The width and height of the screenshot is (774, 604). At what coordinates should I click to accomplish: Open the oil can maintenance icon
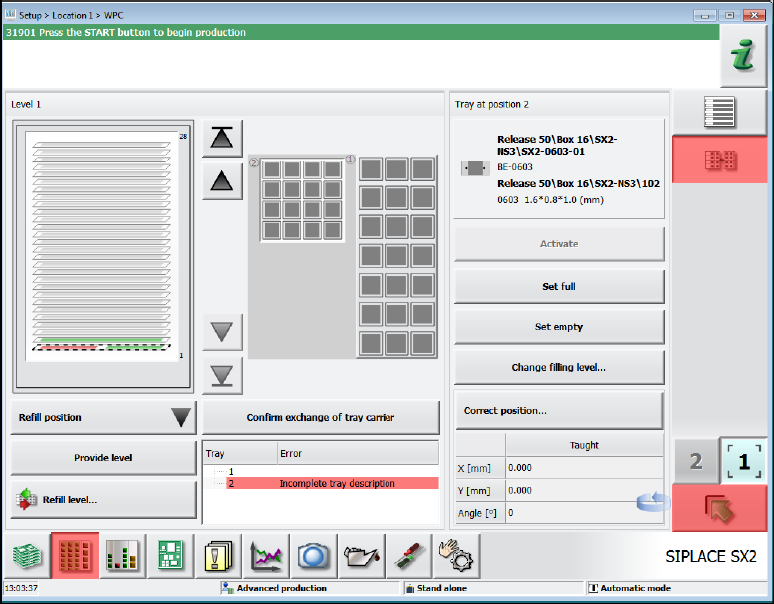coord(361,555)
